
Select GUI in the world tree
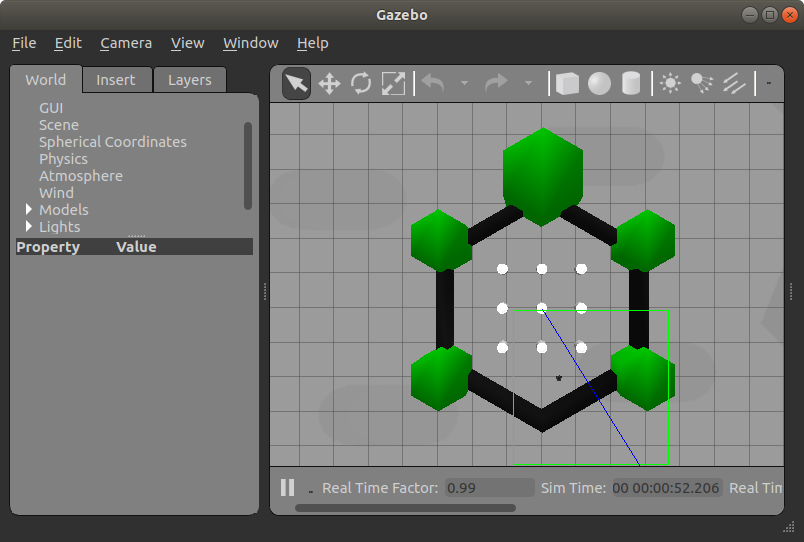tap(51, 108)
